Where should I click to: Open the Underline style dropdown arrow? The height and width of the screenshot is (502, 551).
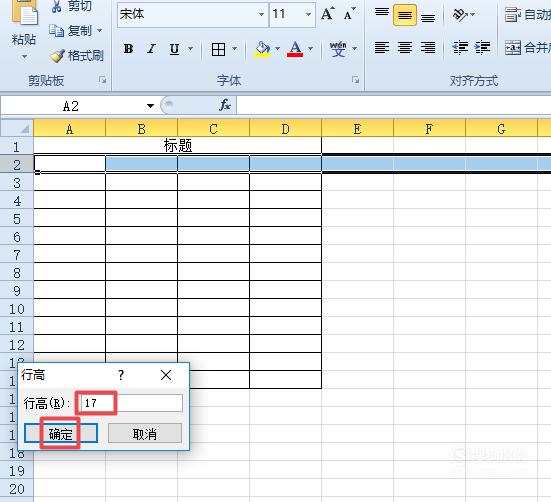click(191, 48)
